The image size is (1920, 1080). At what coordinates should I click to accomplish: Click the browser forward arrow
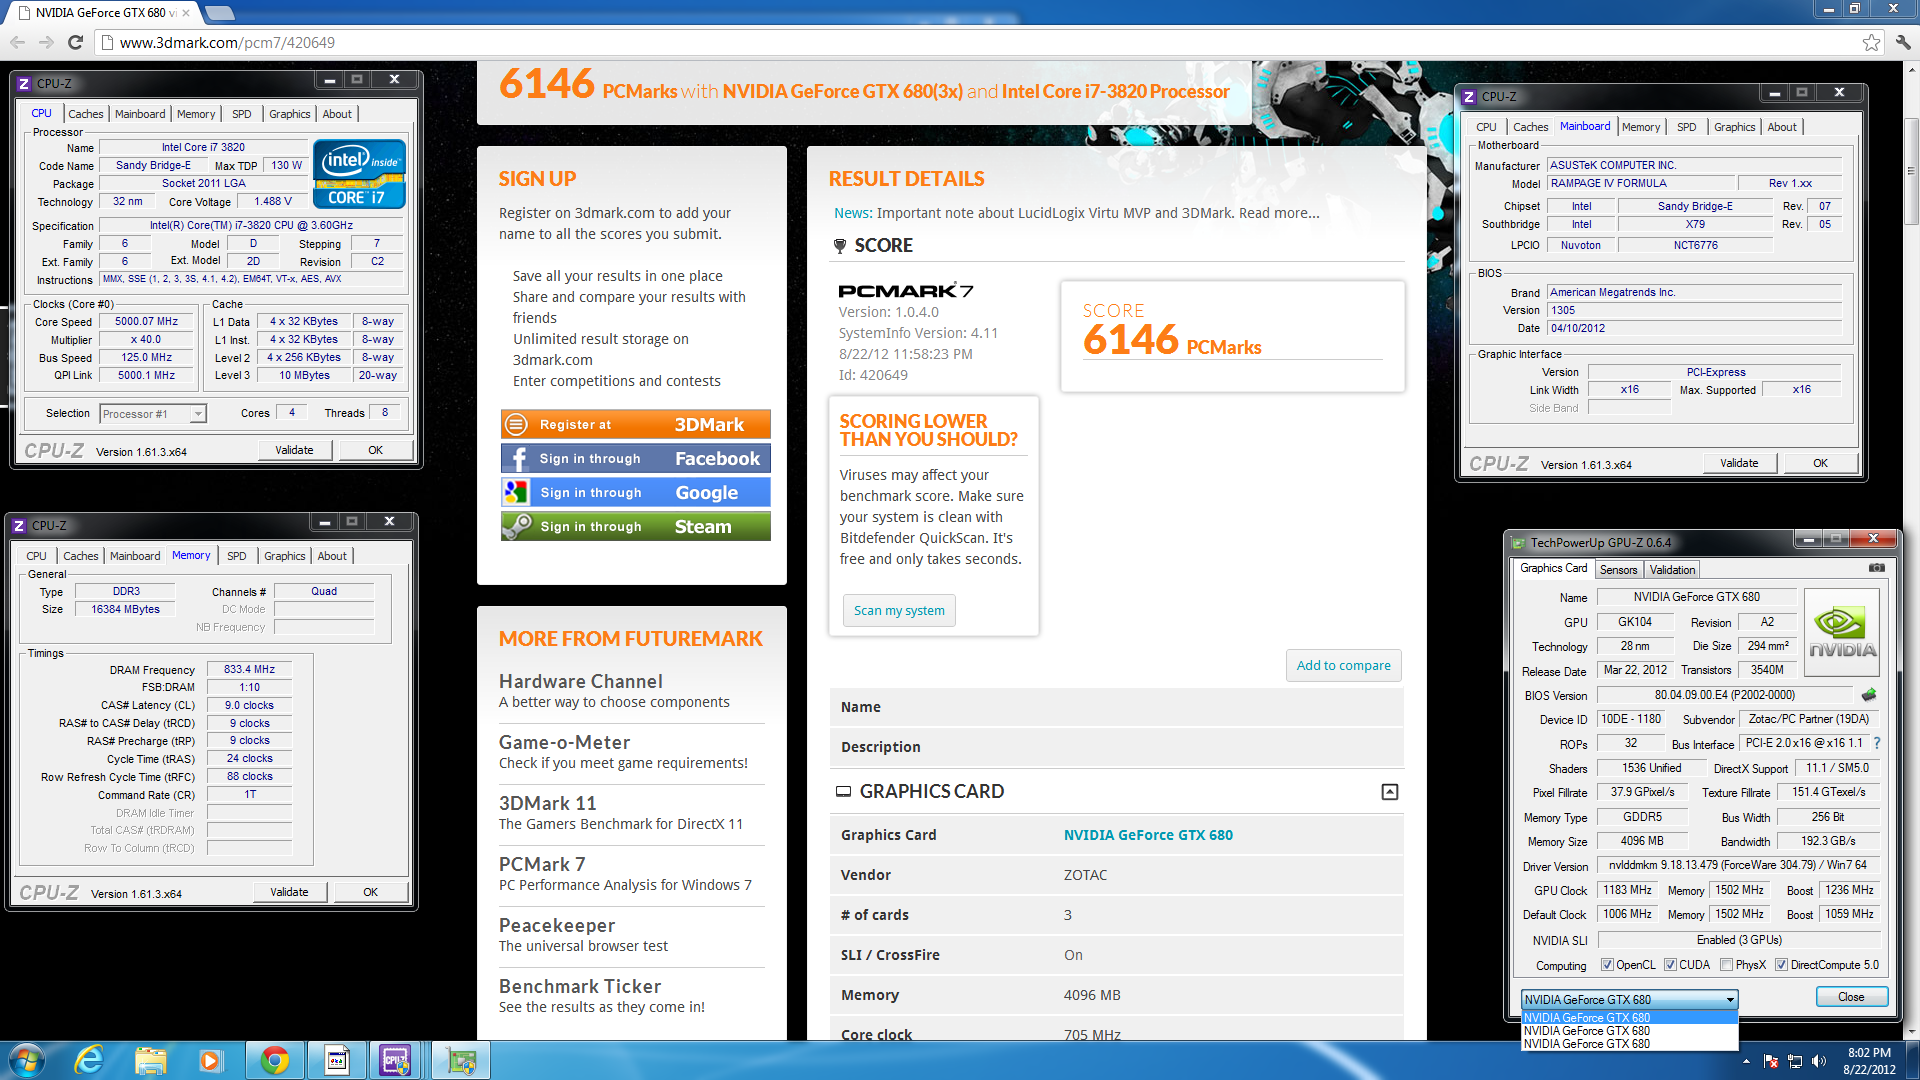[x=46, y=42]
